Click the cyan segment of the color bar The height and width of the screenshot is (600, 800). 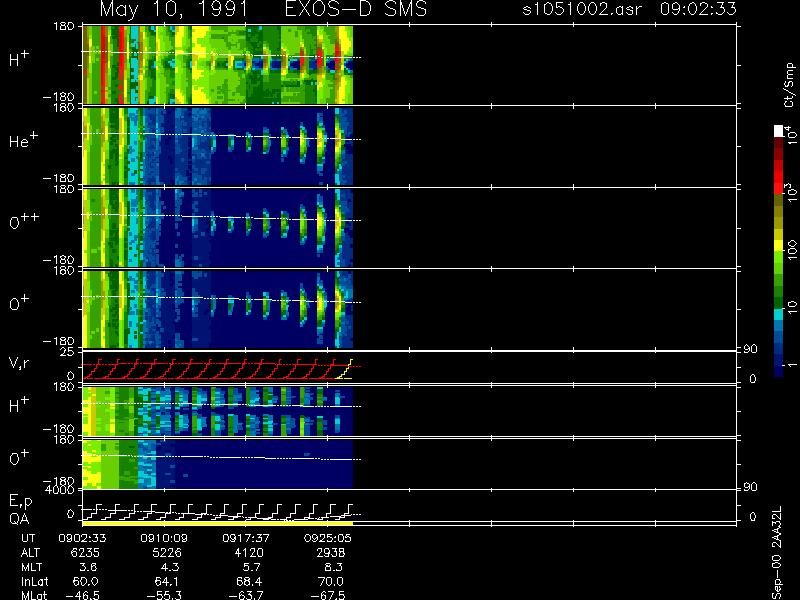(x=779, y=315)
